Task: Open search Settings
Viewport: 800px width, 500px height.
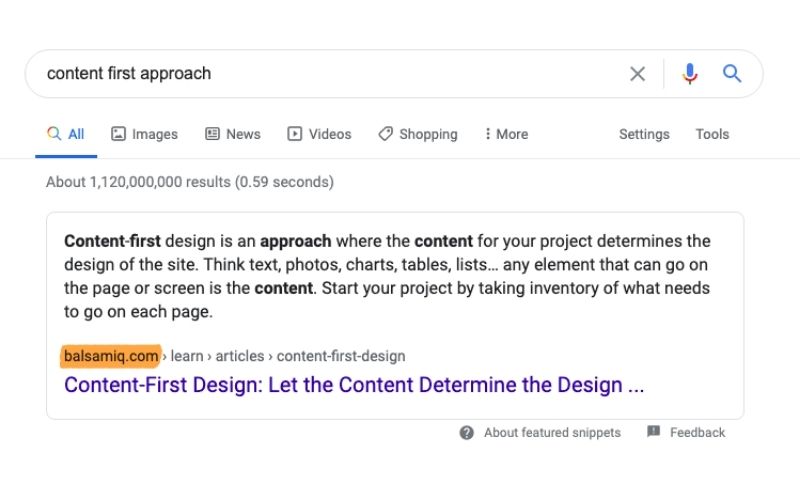Action: point(644,134)
